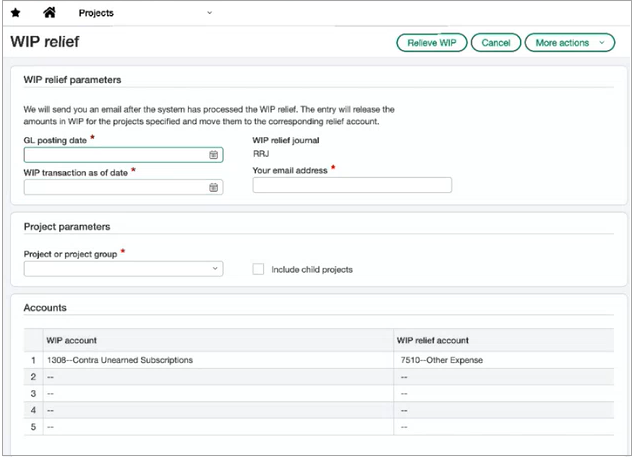
Task: Open GL posting date calendar picker
Action: [x=213, y=155]
